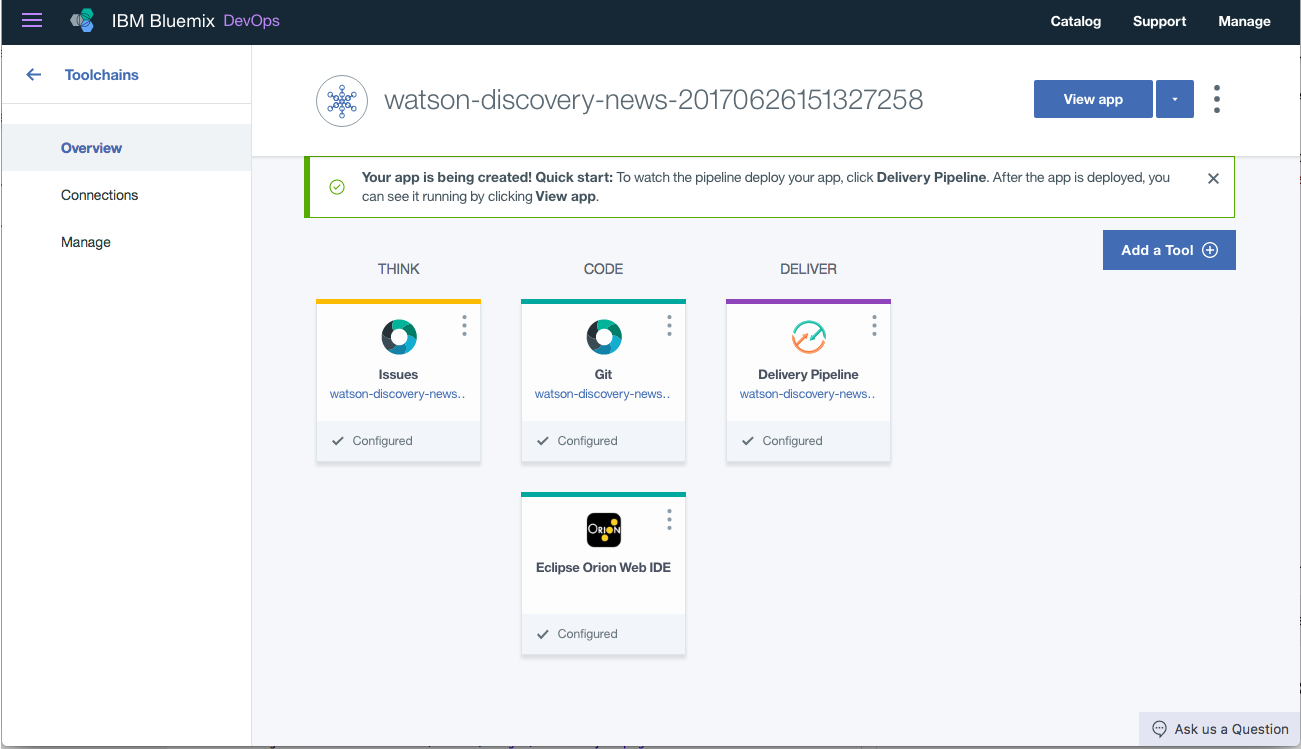Screen dimensions: 1301x749
Task: Click the Orion Web IDE Configured checkmark
Action: coord(543,634)
